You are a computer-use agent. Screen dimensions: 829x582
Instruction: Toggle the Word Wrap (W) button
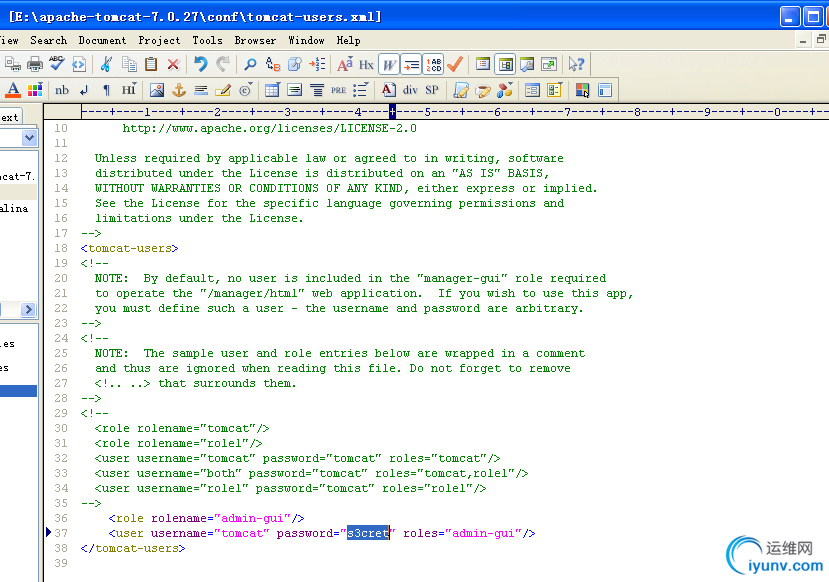[389, 64]
